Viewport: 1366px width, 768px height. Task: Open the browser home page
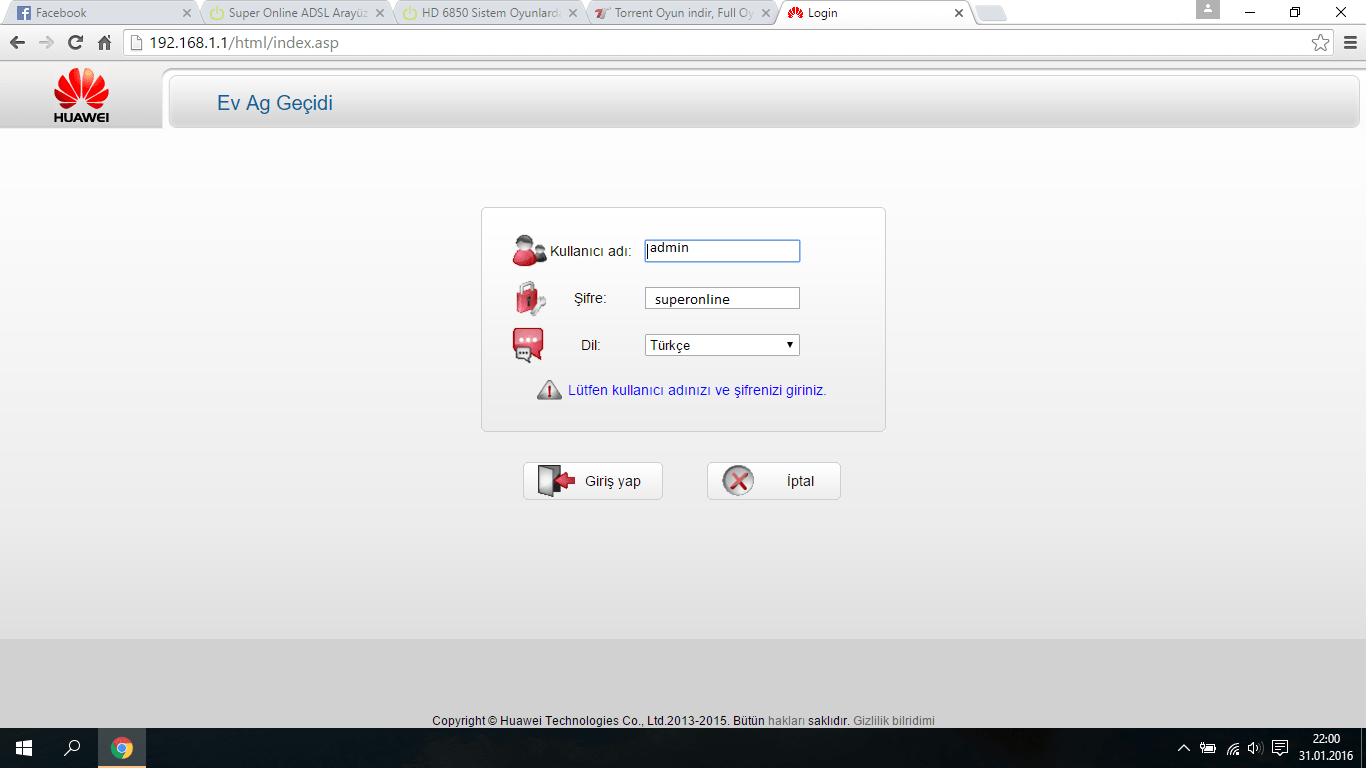point(104,43)
